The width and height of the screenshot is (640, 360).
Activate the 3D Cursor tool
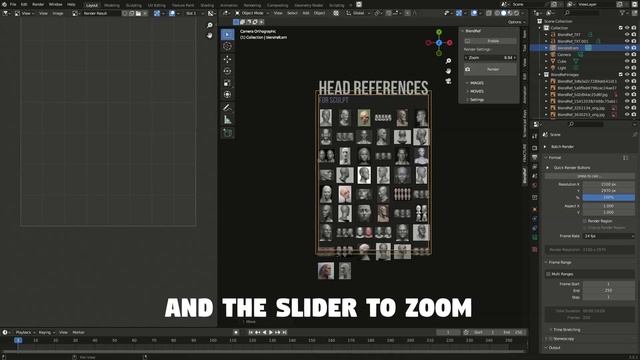227,46
